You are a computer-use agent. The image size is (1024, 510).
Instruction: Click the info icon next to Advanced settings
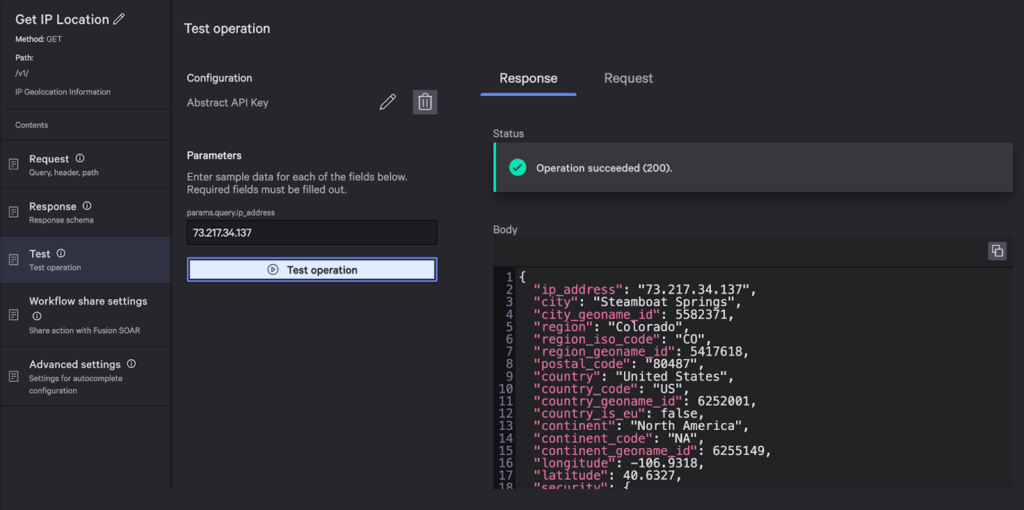point(131,365)
